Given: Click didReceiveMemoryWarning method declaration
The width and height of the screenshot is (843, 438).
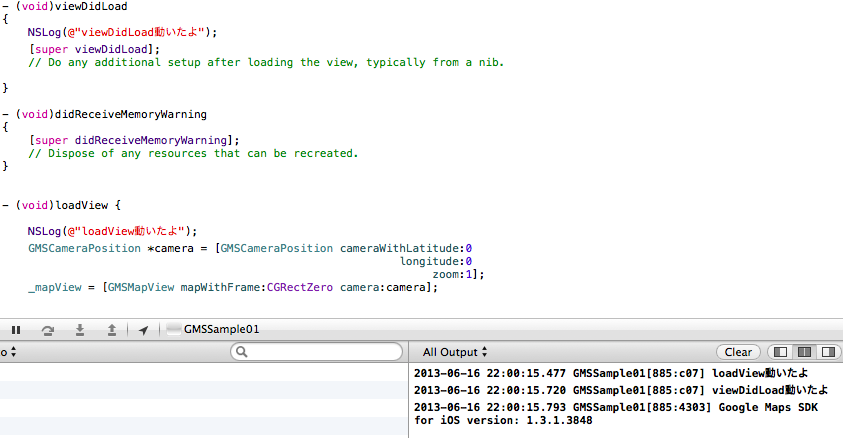Looking at the screenshot, I should [x=104, y=114].
